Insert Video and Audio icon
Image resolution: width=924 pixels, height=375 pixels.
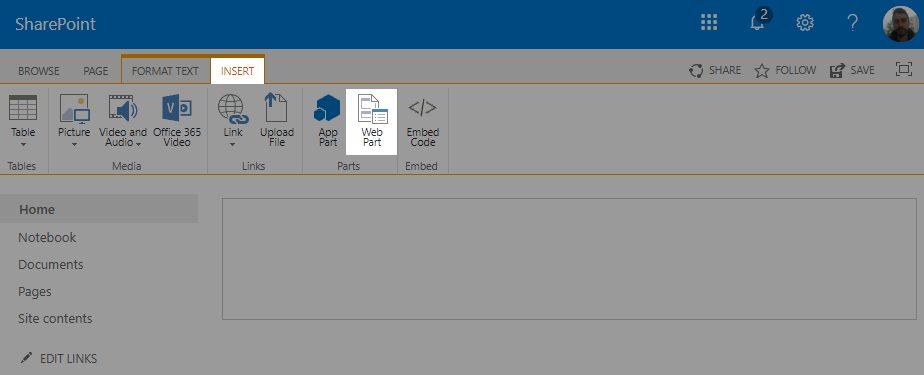coord(123,108)
